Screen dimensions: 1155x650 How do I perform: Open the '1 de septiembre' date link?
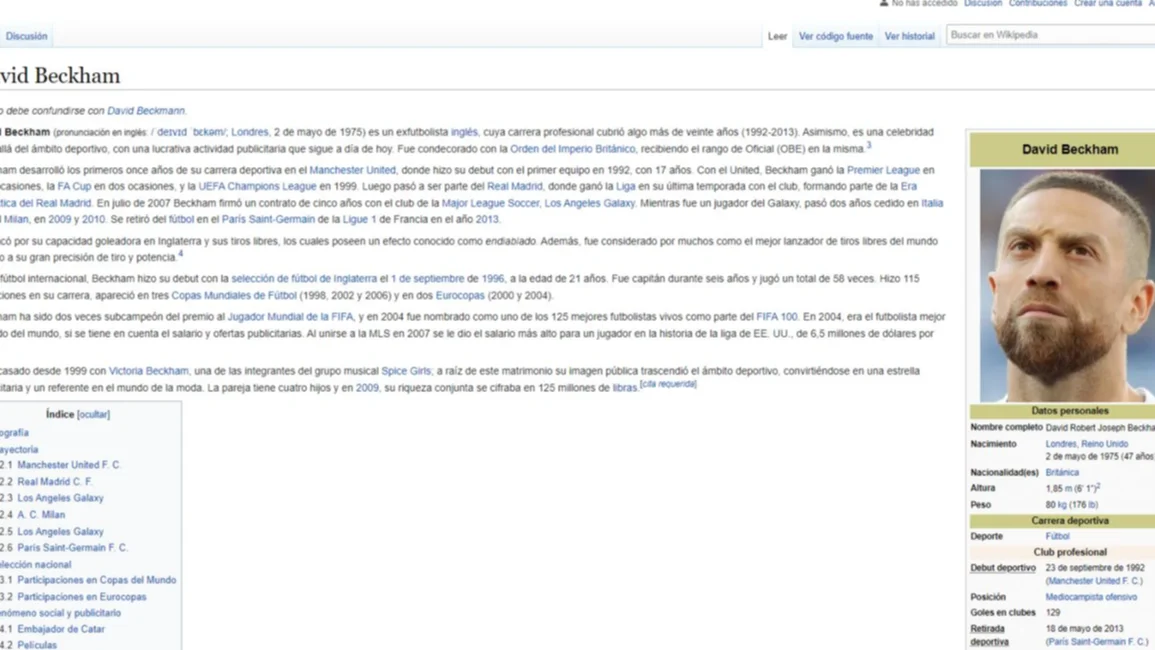pos(427,279)
